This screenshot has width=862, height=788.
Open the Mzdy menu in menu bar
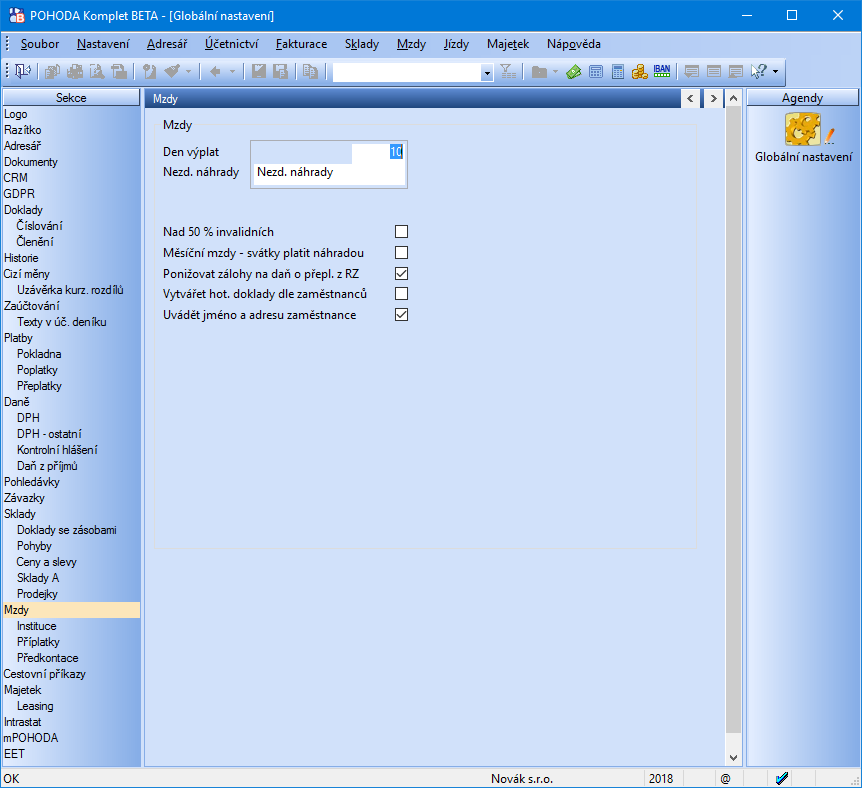[x=411, y=44]
